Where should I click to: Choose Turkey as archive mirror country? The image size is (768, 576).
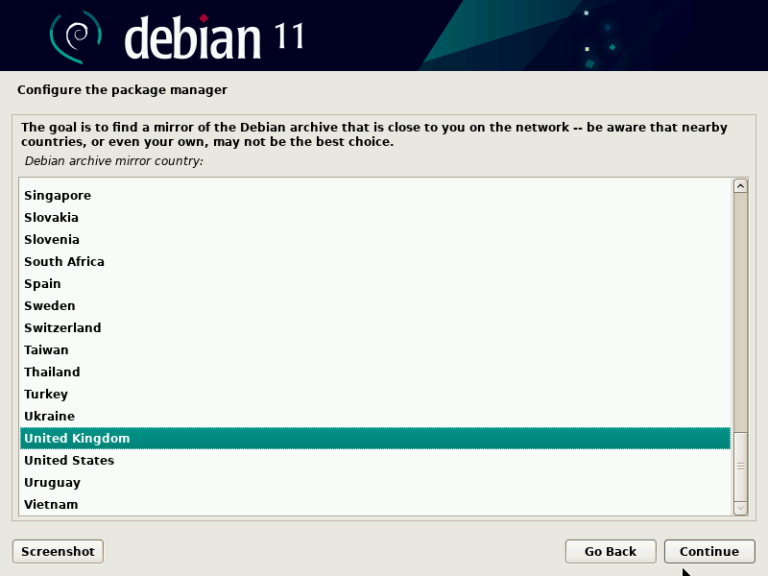pyautogui.click(x=46, y=394)
